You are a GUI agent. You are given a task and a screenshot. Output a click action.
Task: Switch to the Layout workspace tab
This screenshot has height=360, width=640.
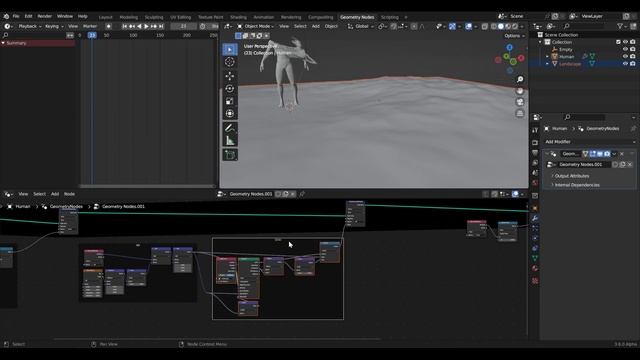(x=105, y=17)
